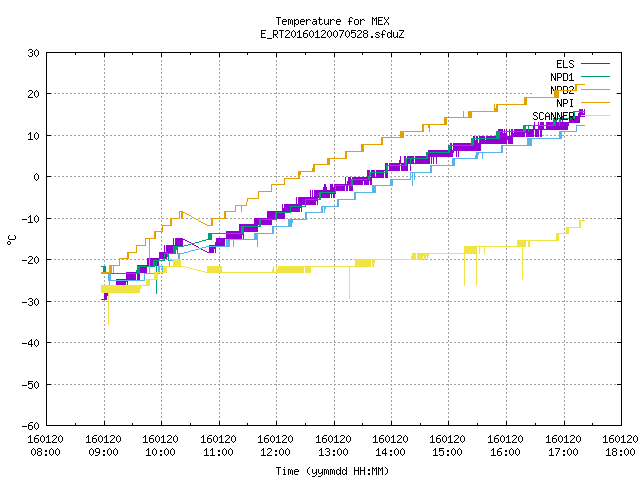Click the y-axis label '20'
The height and width of the screenshot is (480, 640).
pyautogui.click(x=34, y=94)
